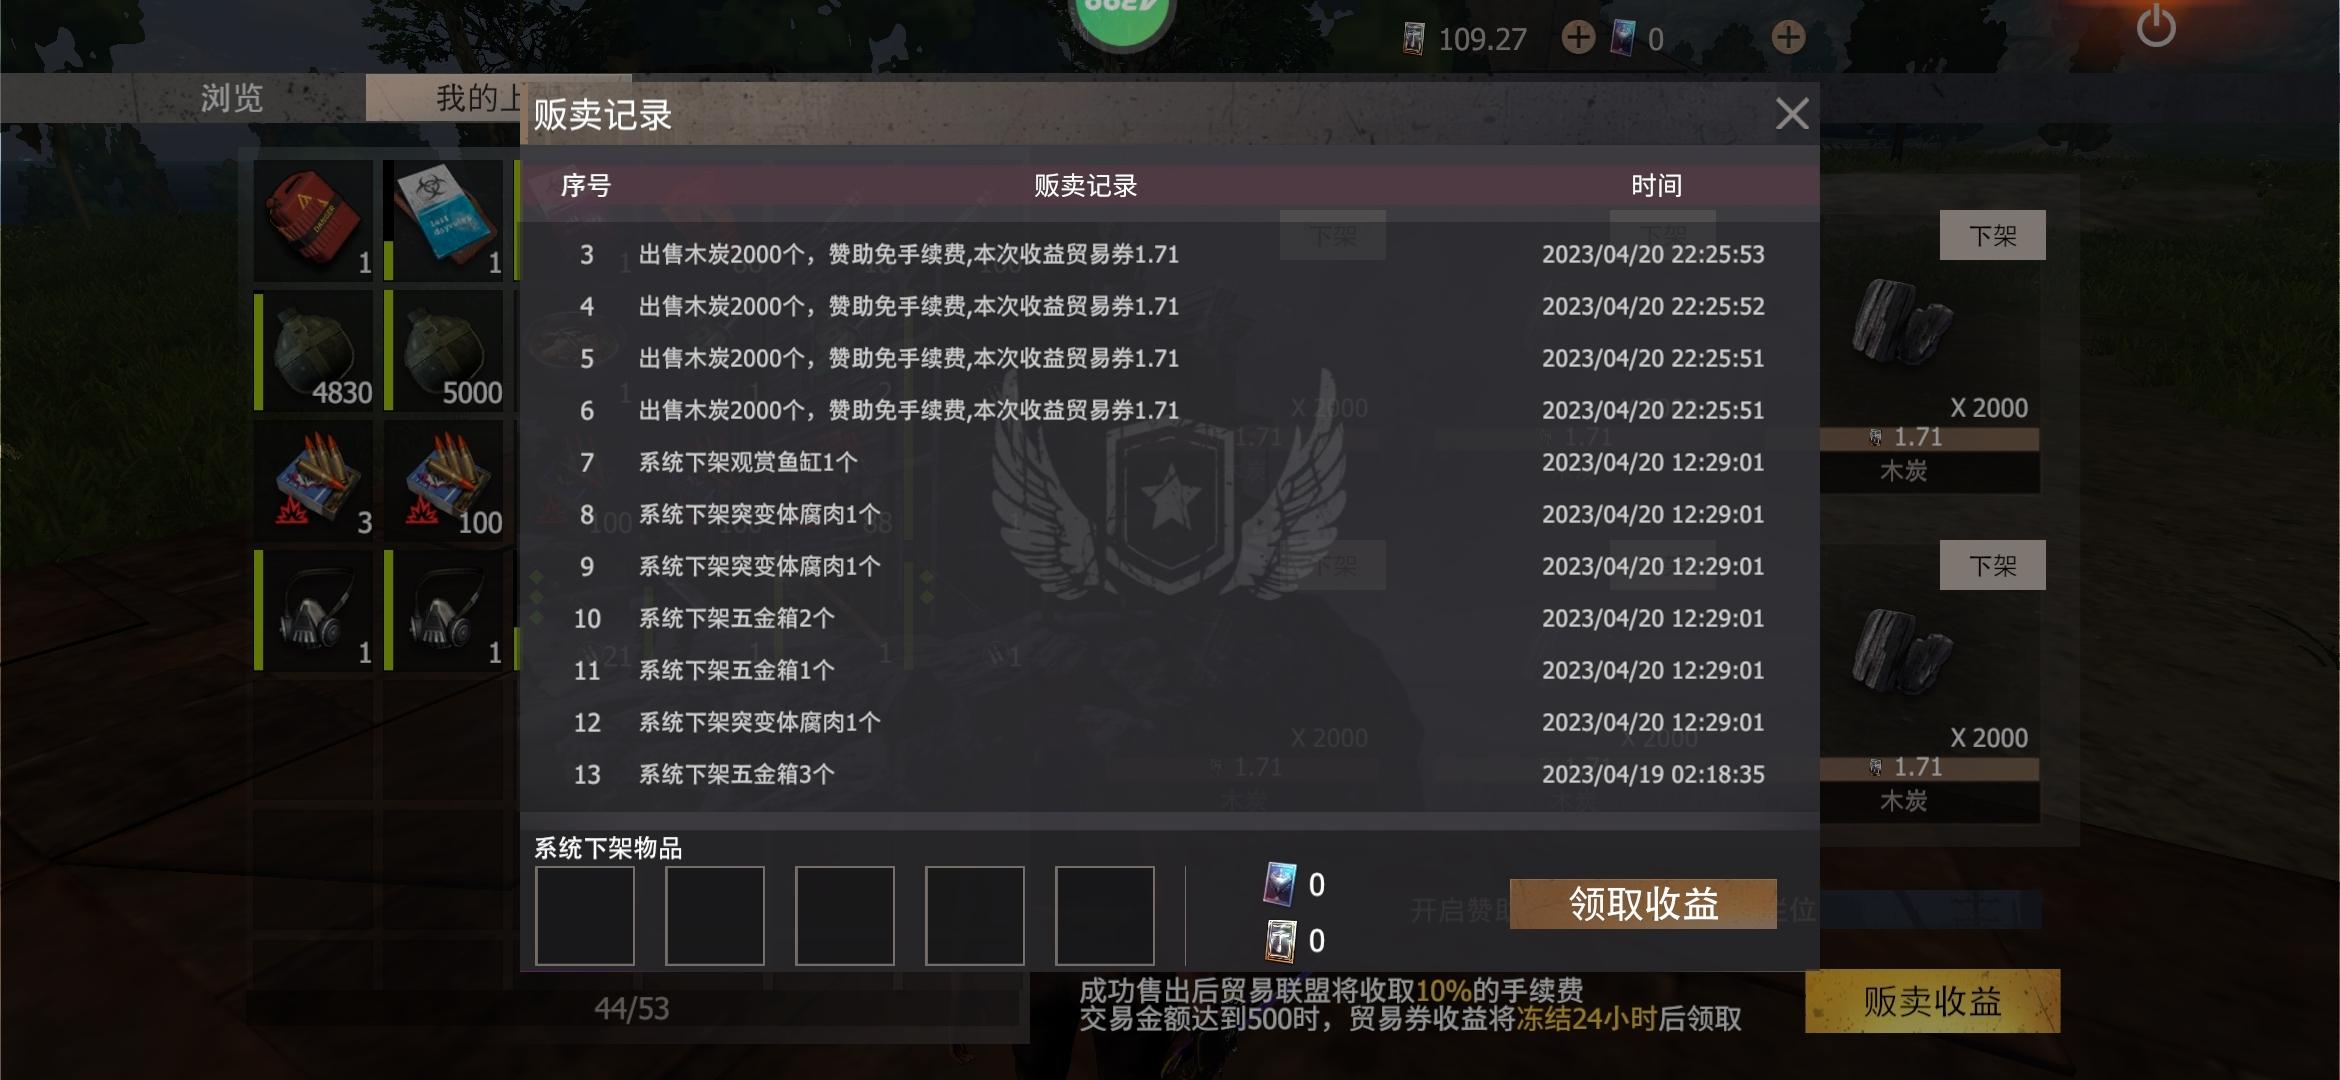Select the canteen stack of 5000
This screenshot has width=2340, height=1080.
443,350
